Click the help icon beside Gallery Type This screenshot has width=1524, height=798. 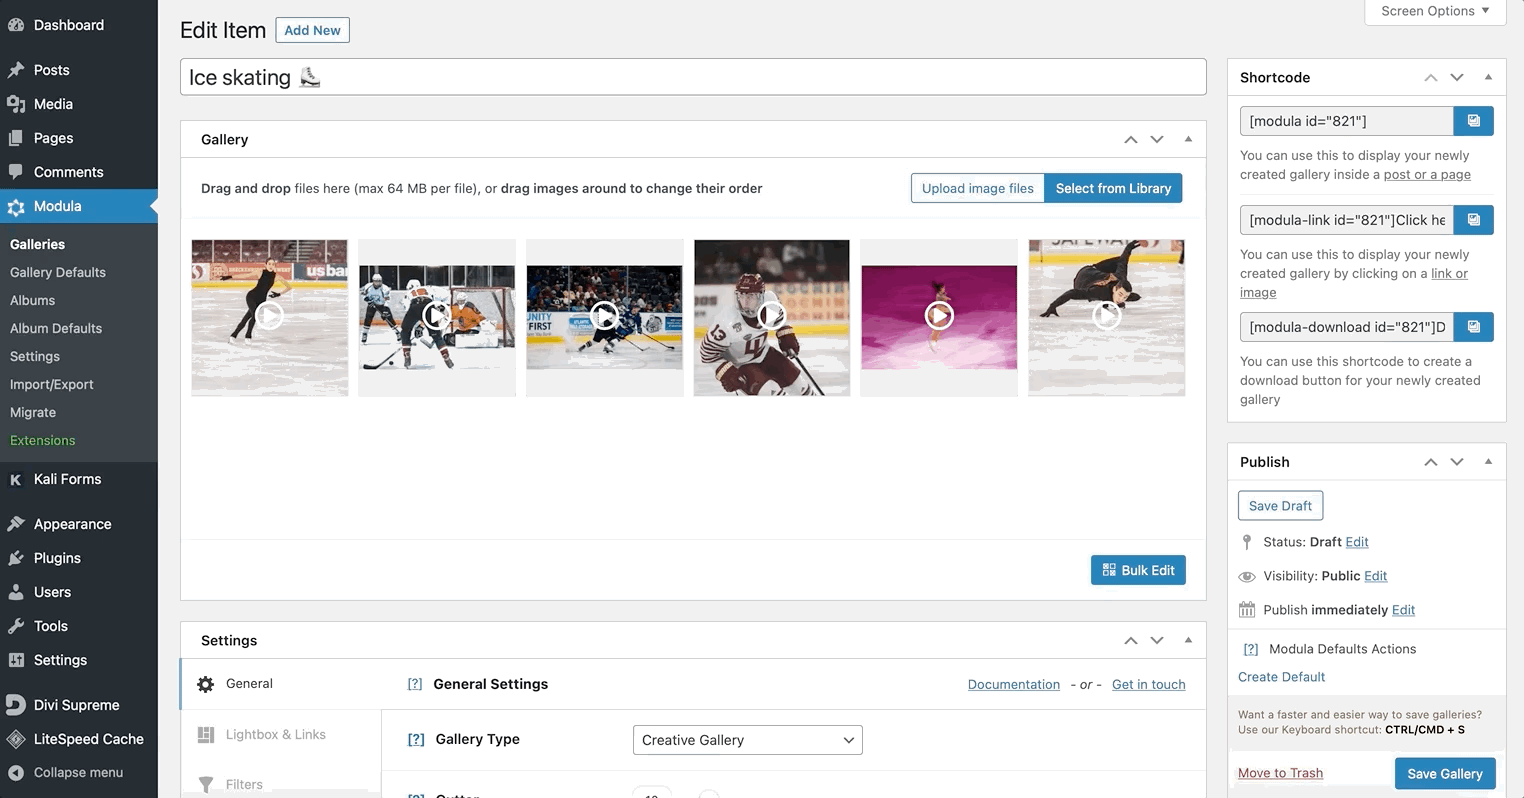[x=415, y=739]
